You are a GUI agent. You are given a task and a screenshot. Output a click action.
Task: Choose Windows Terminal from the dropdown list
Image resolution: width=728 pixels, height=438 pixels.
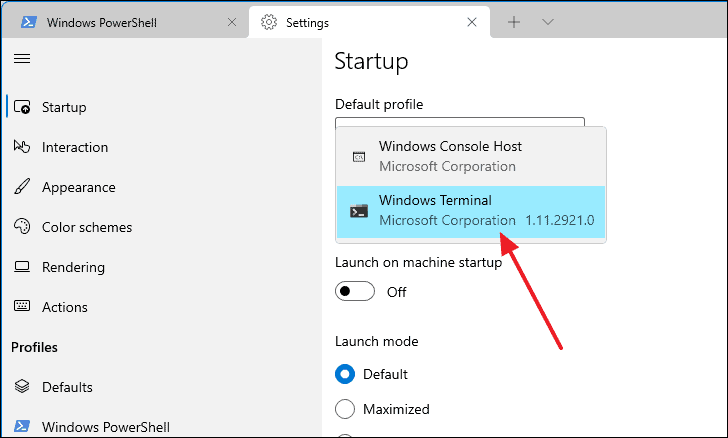point(470,210)
